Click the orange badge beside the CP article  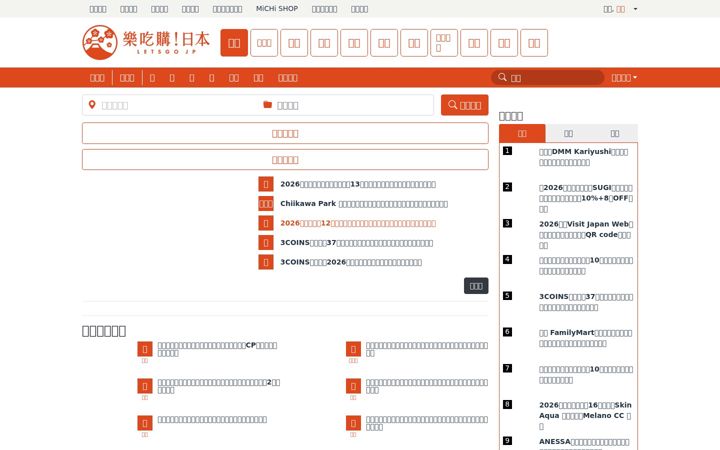(145, 349)
